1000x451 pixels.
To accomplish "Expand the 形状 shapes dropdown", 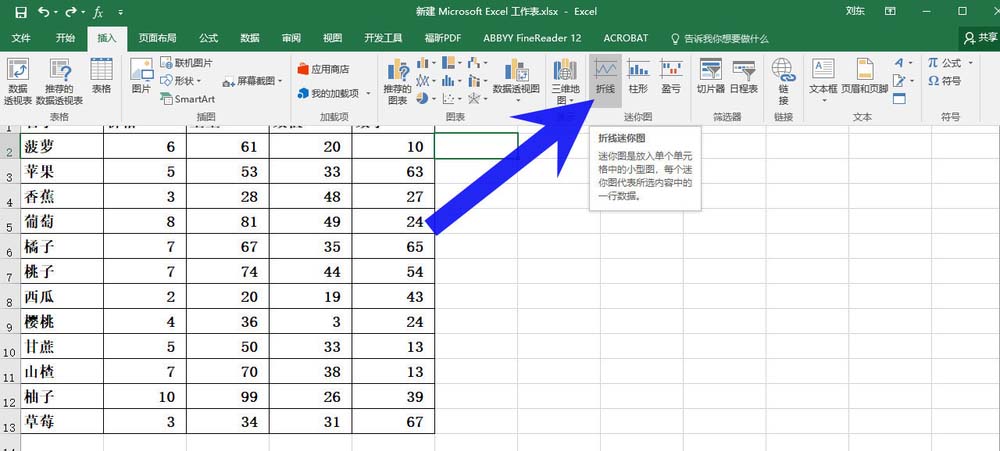I will [182, 81].
